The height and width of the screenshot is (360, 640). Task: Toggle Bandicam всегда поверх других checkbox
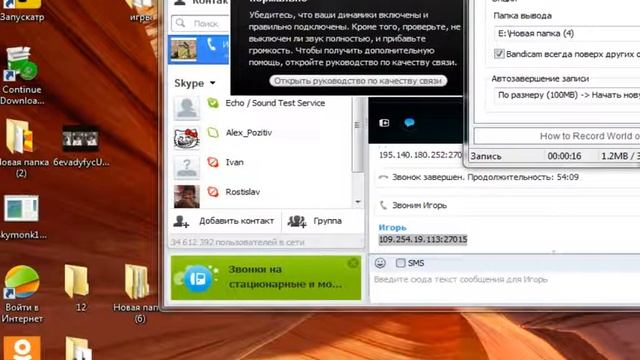click(499, 54)
